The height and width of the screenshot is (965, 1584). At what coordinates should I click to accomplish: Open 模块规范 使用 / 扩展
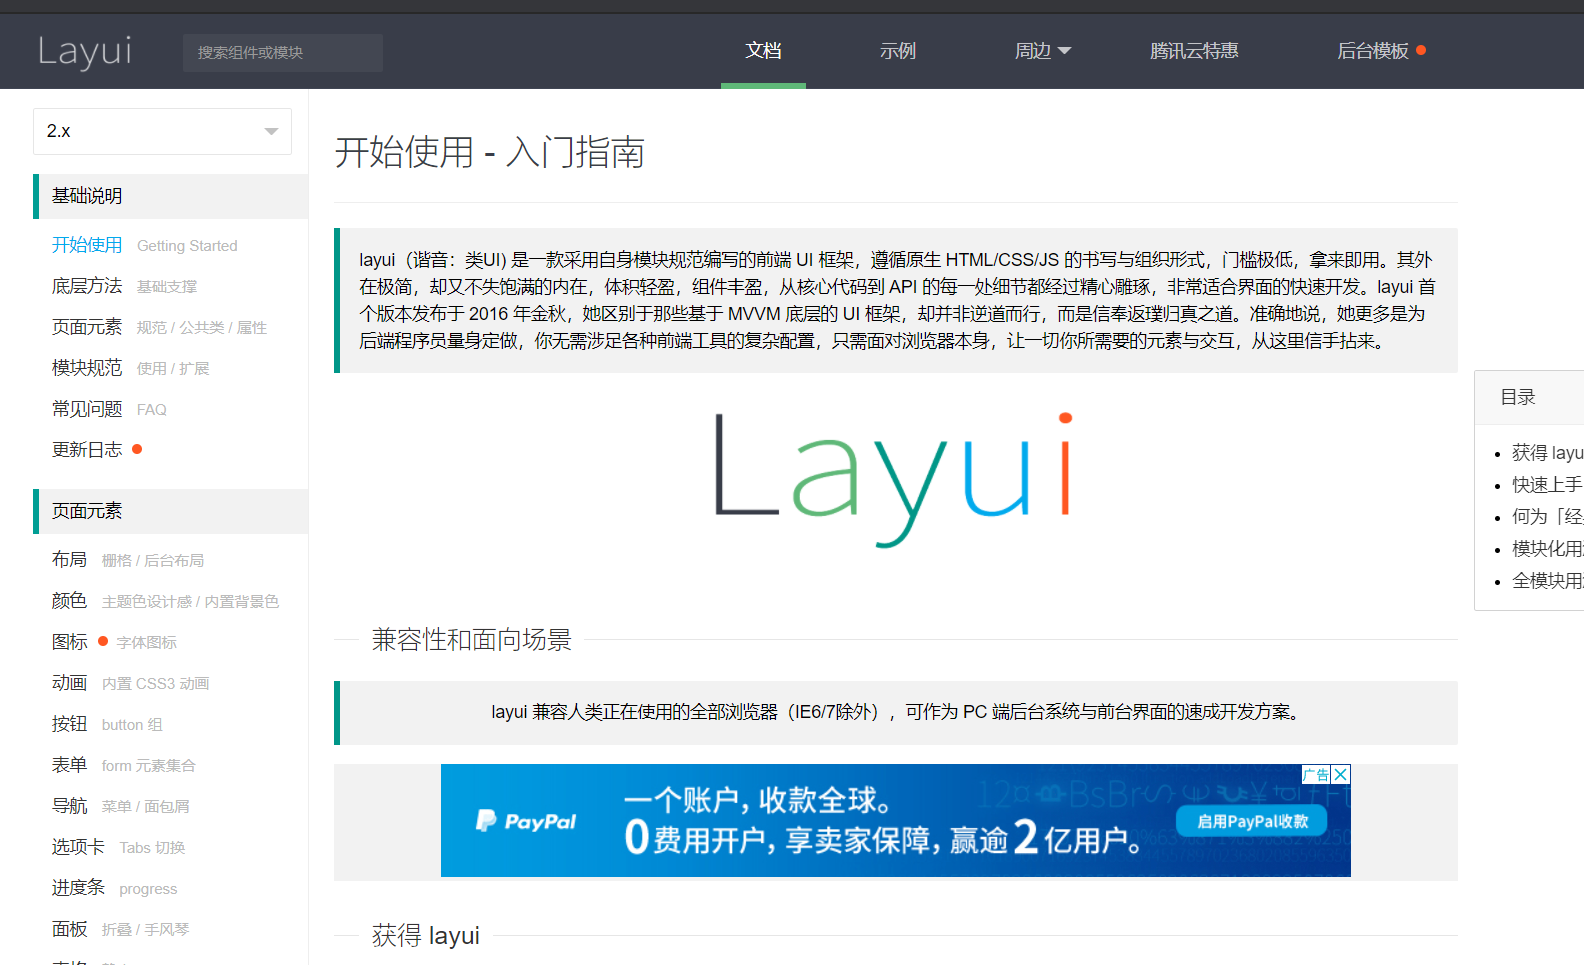(x=131, y=368)
